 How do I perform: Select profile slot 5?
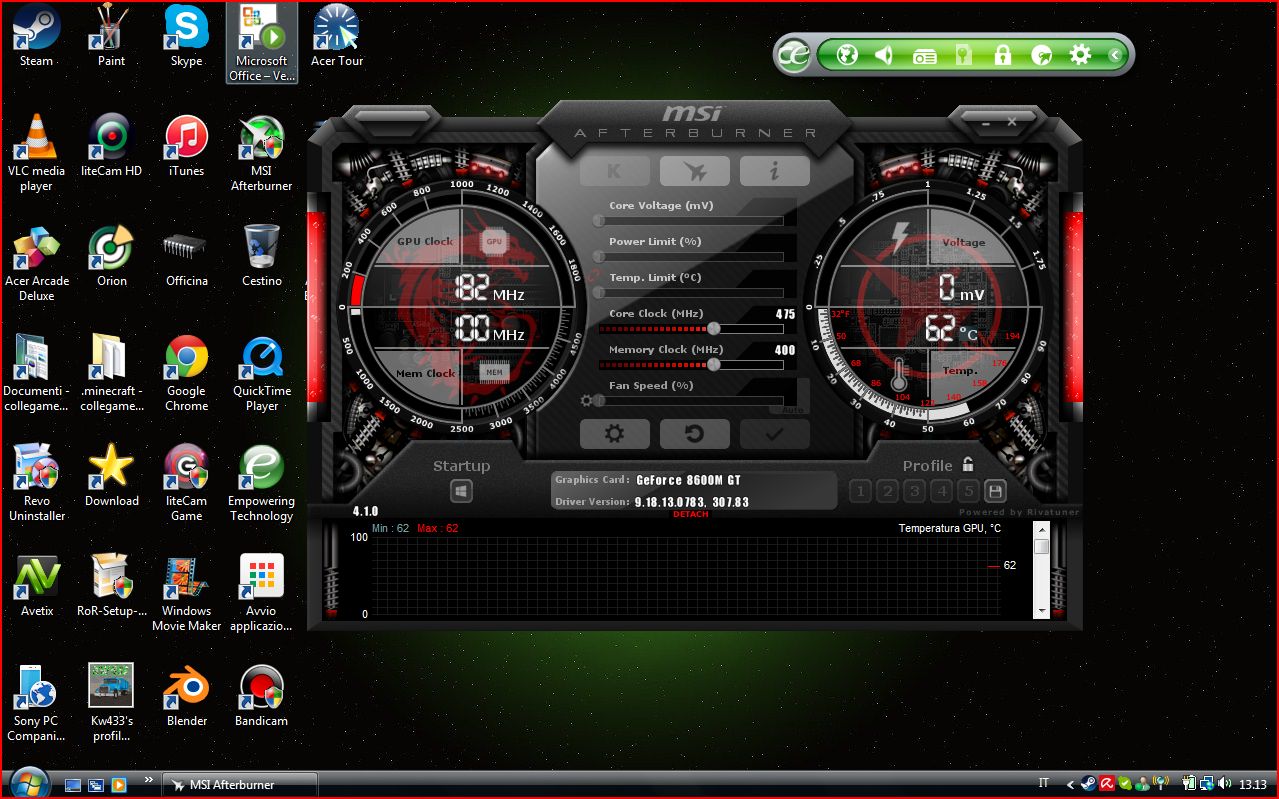(x=968, y=491)
